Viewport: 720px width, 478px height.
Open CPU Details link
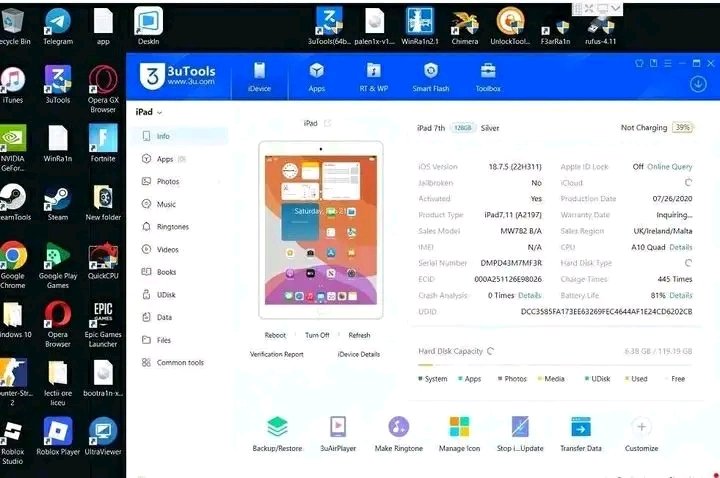tap(681, 247)
